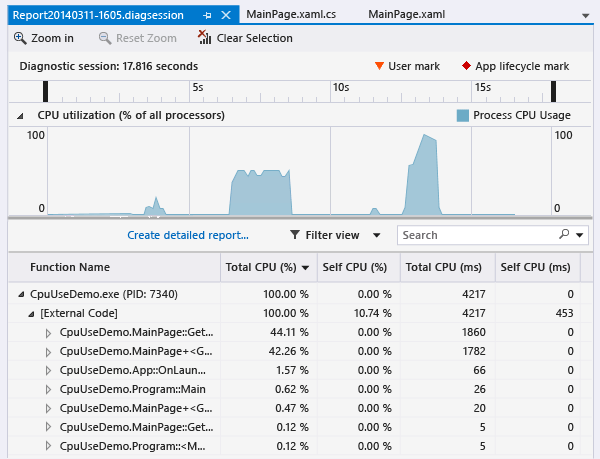Click the Zoom in button label
The height and width of the screenshot is (459, 600).
(x=52, y=38)
